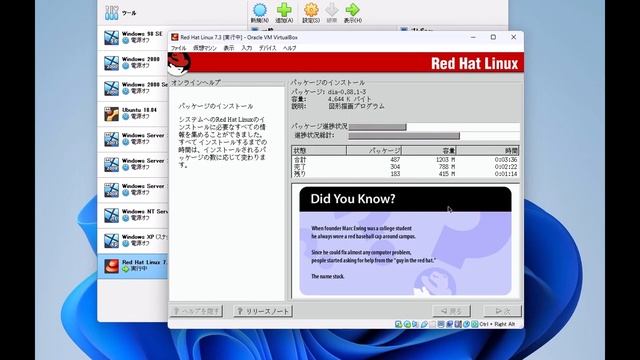
Task: Click the 進捗状況総計 total progress bar
Action: (x=434, y=136)
